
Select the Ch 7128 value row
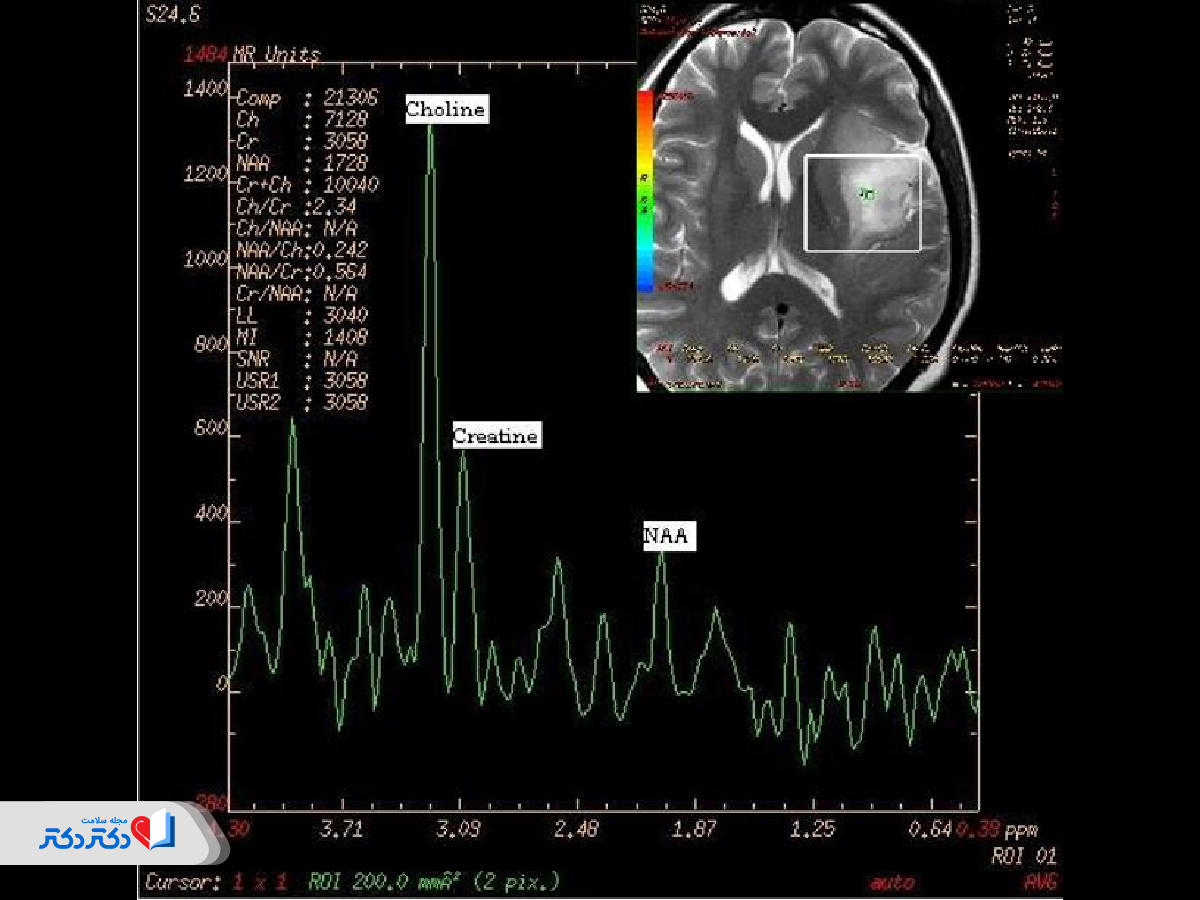[x=301, y=121]
